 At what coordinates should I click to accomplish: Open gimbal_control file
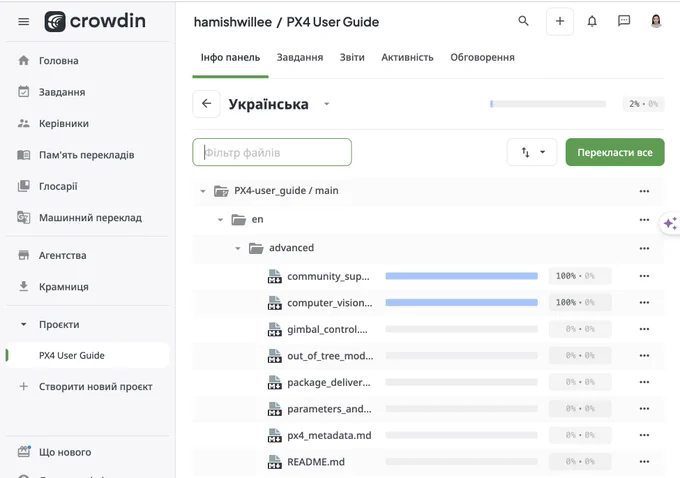327,329
